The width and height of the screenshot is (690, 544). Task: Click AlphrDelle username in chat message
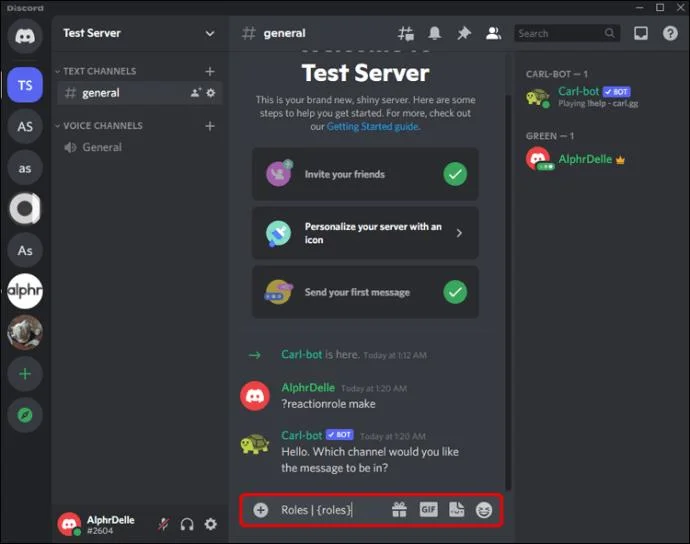point(308,388)
